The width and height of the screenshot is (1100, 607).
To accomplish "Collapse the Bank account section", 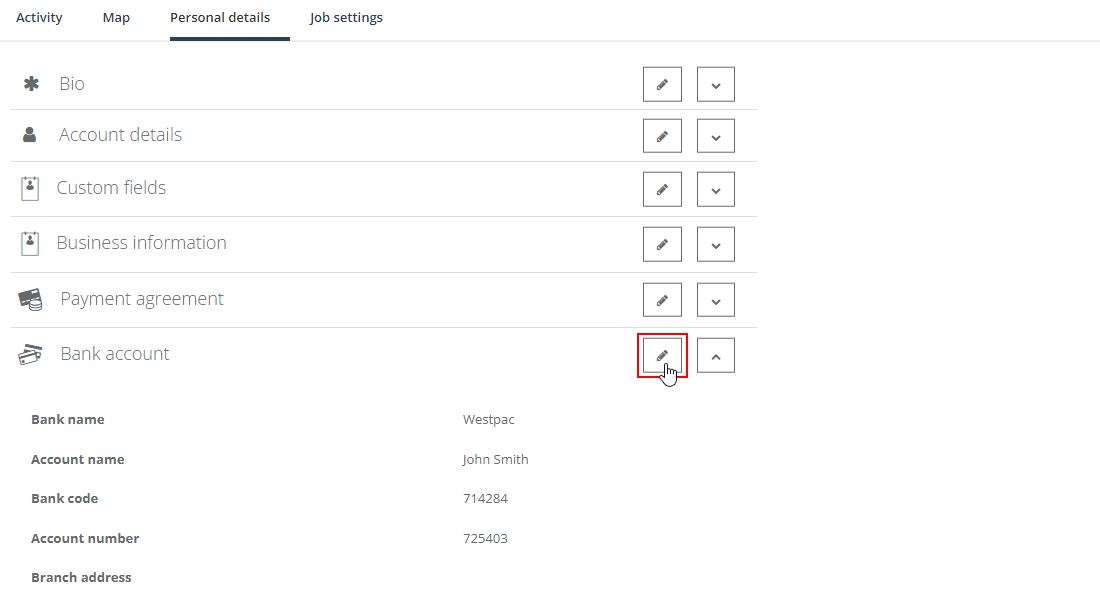I will (x=716, y=355).
